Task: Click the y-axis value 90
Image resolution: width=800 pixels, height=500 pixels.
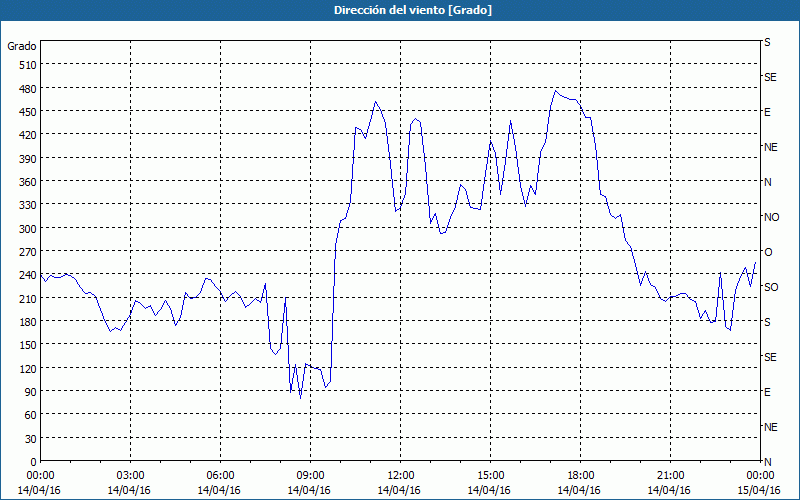Action: 31,393
